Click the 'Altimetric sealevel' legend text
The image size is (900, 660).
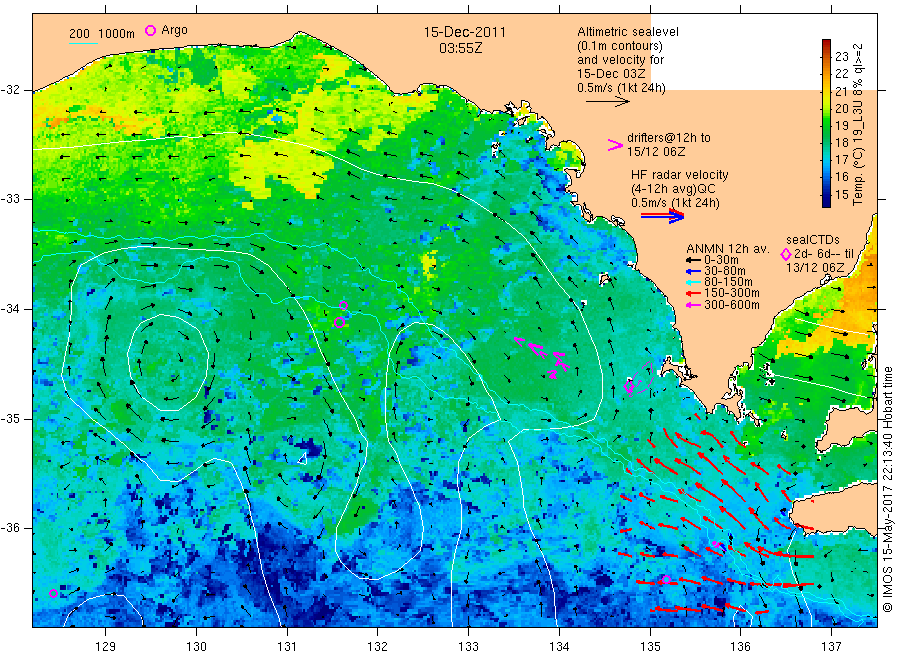[x=628, y=32]
